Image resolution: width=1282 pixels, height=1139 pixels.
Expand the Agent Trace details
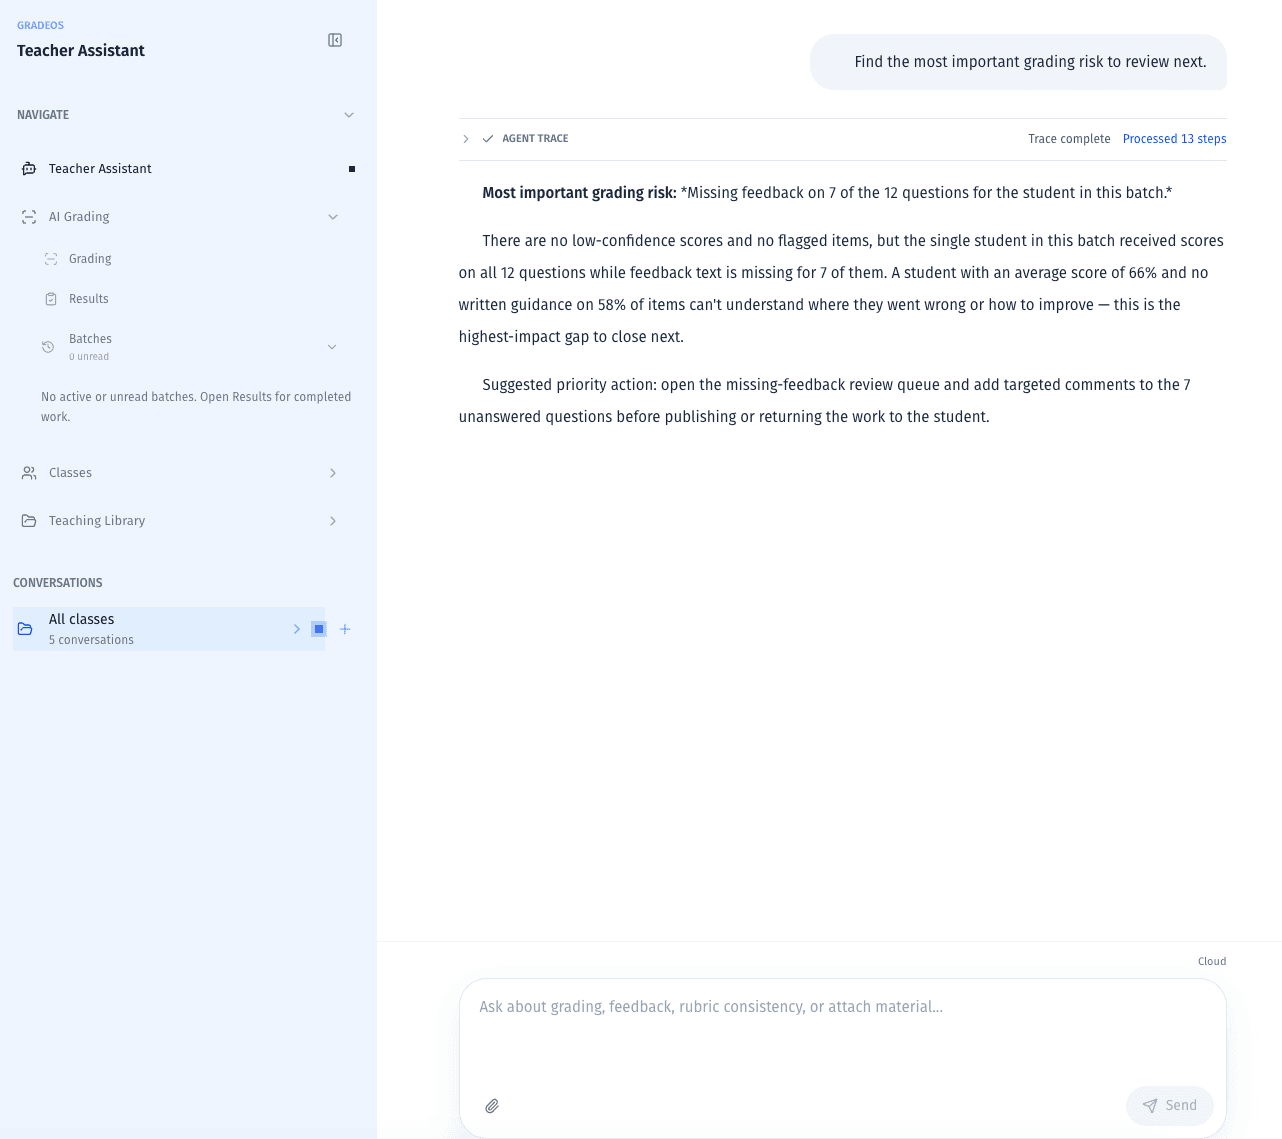tap(466, 139)
